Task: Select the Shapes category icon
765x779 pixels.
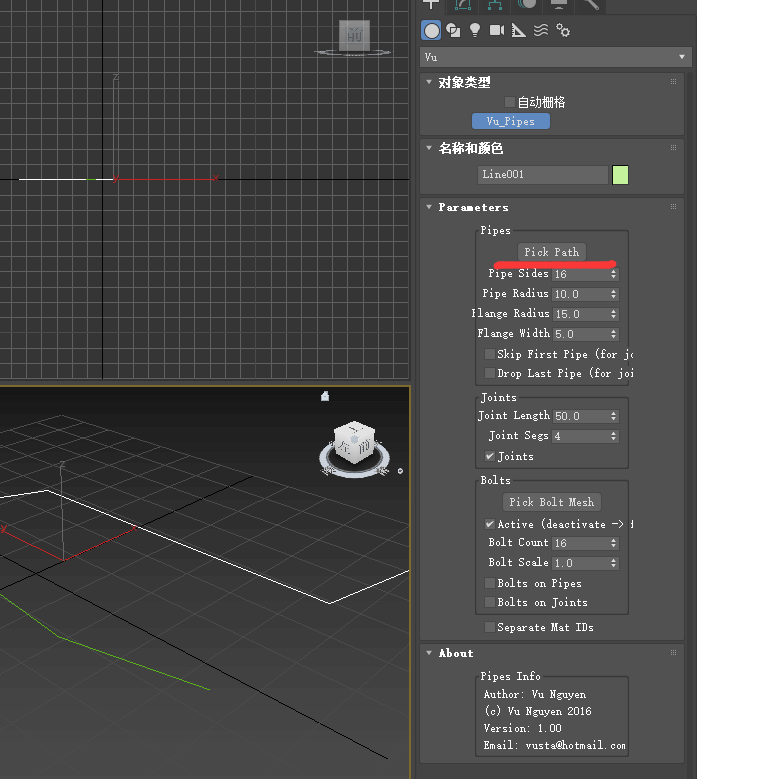Action: (453, 30)
